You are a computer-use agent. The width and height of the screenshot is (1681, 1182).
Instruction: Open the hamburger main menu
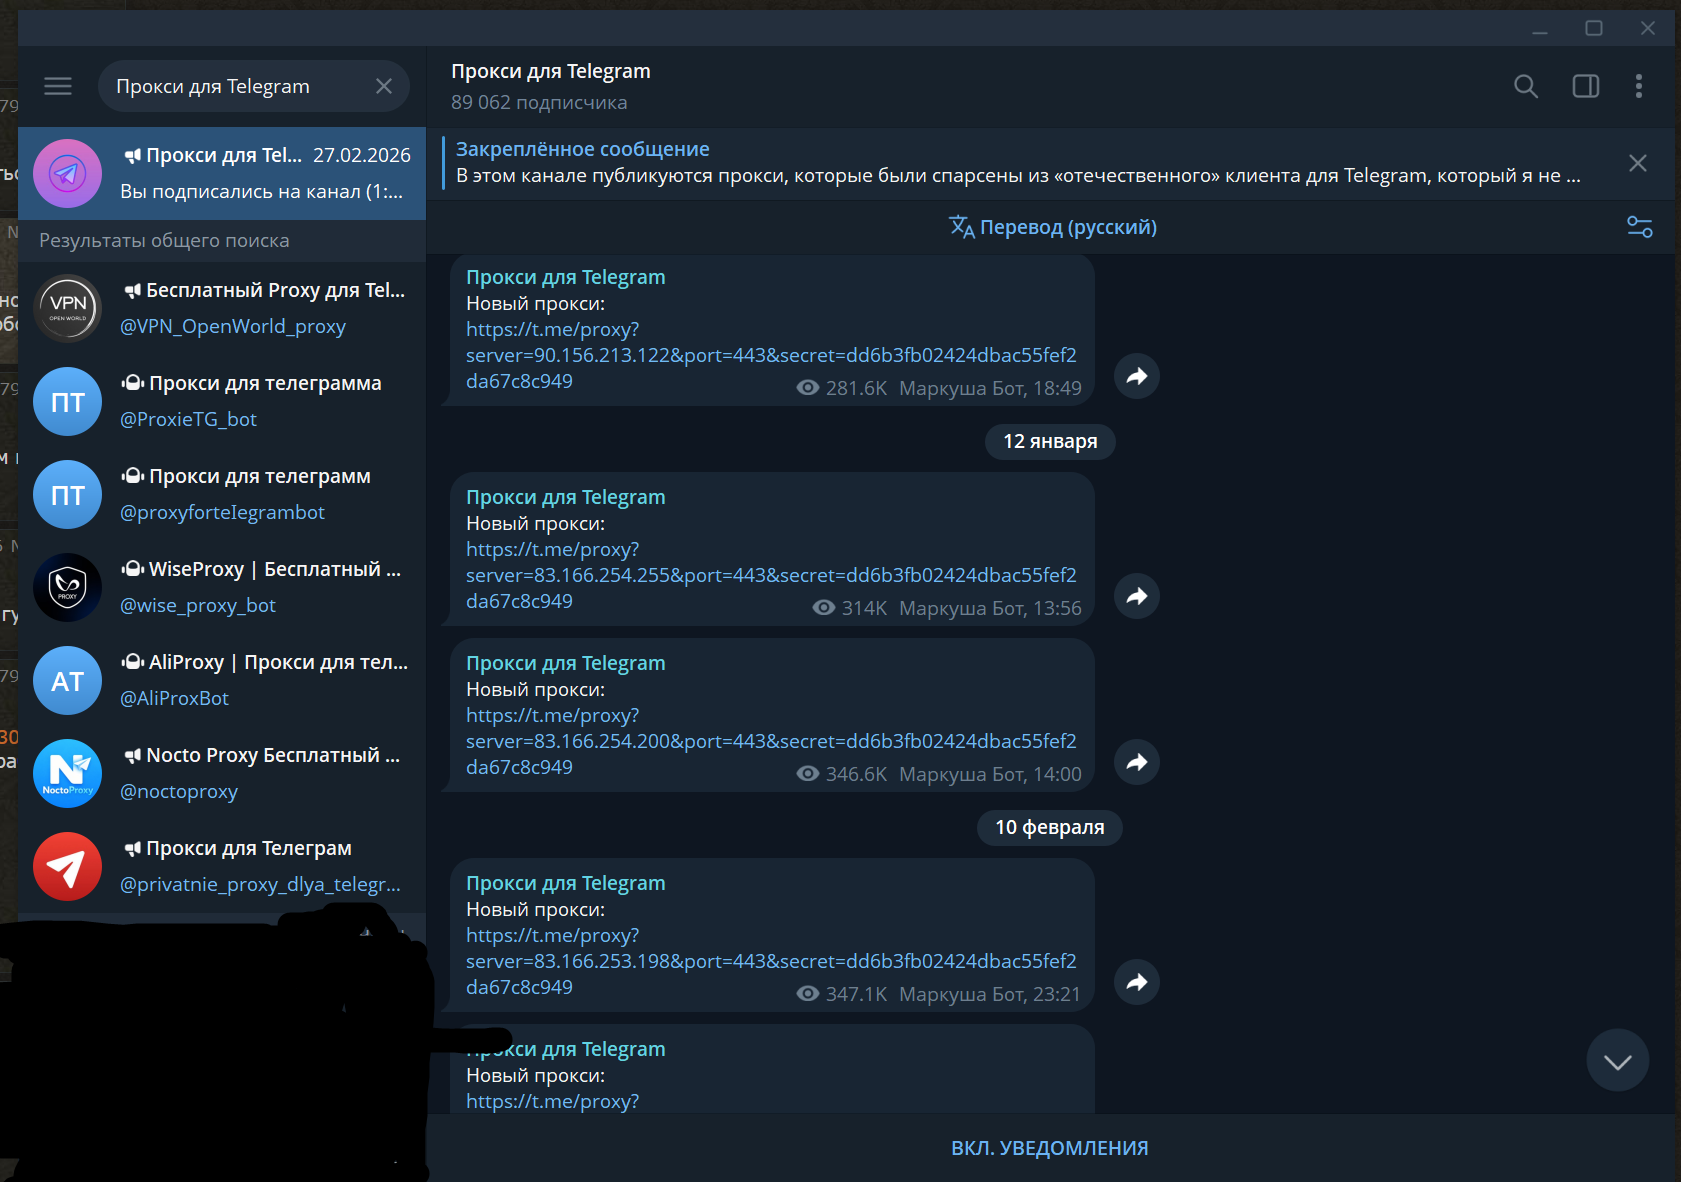(58, 86)
